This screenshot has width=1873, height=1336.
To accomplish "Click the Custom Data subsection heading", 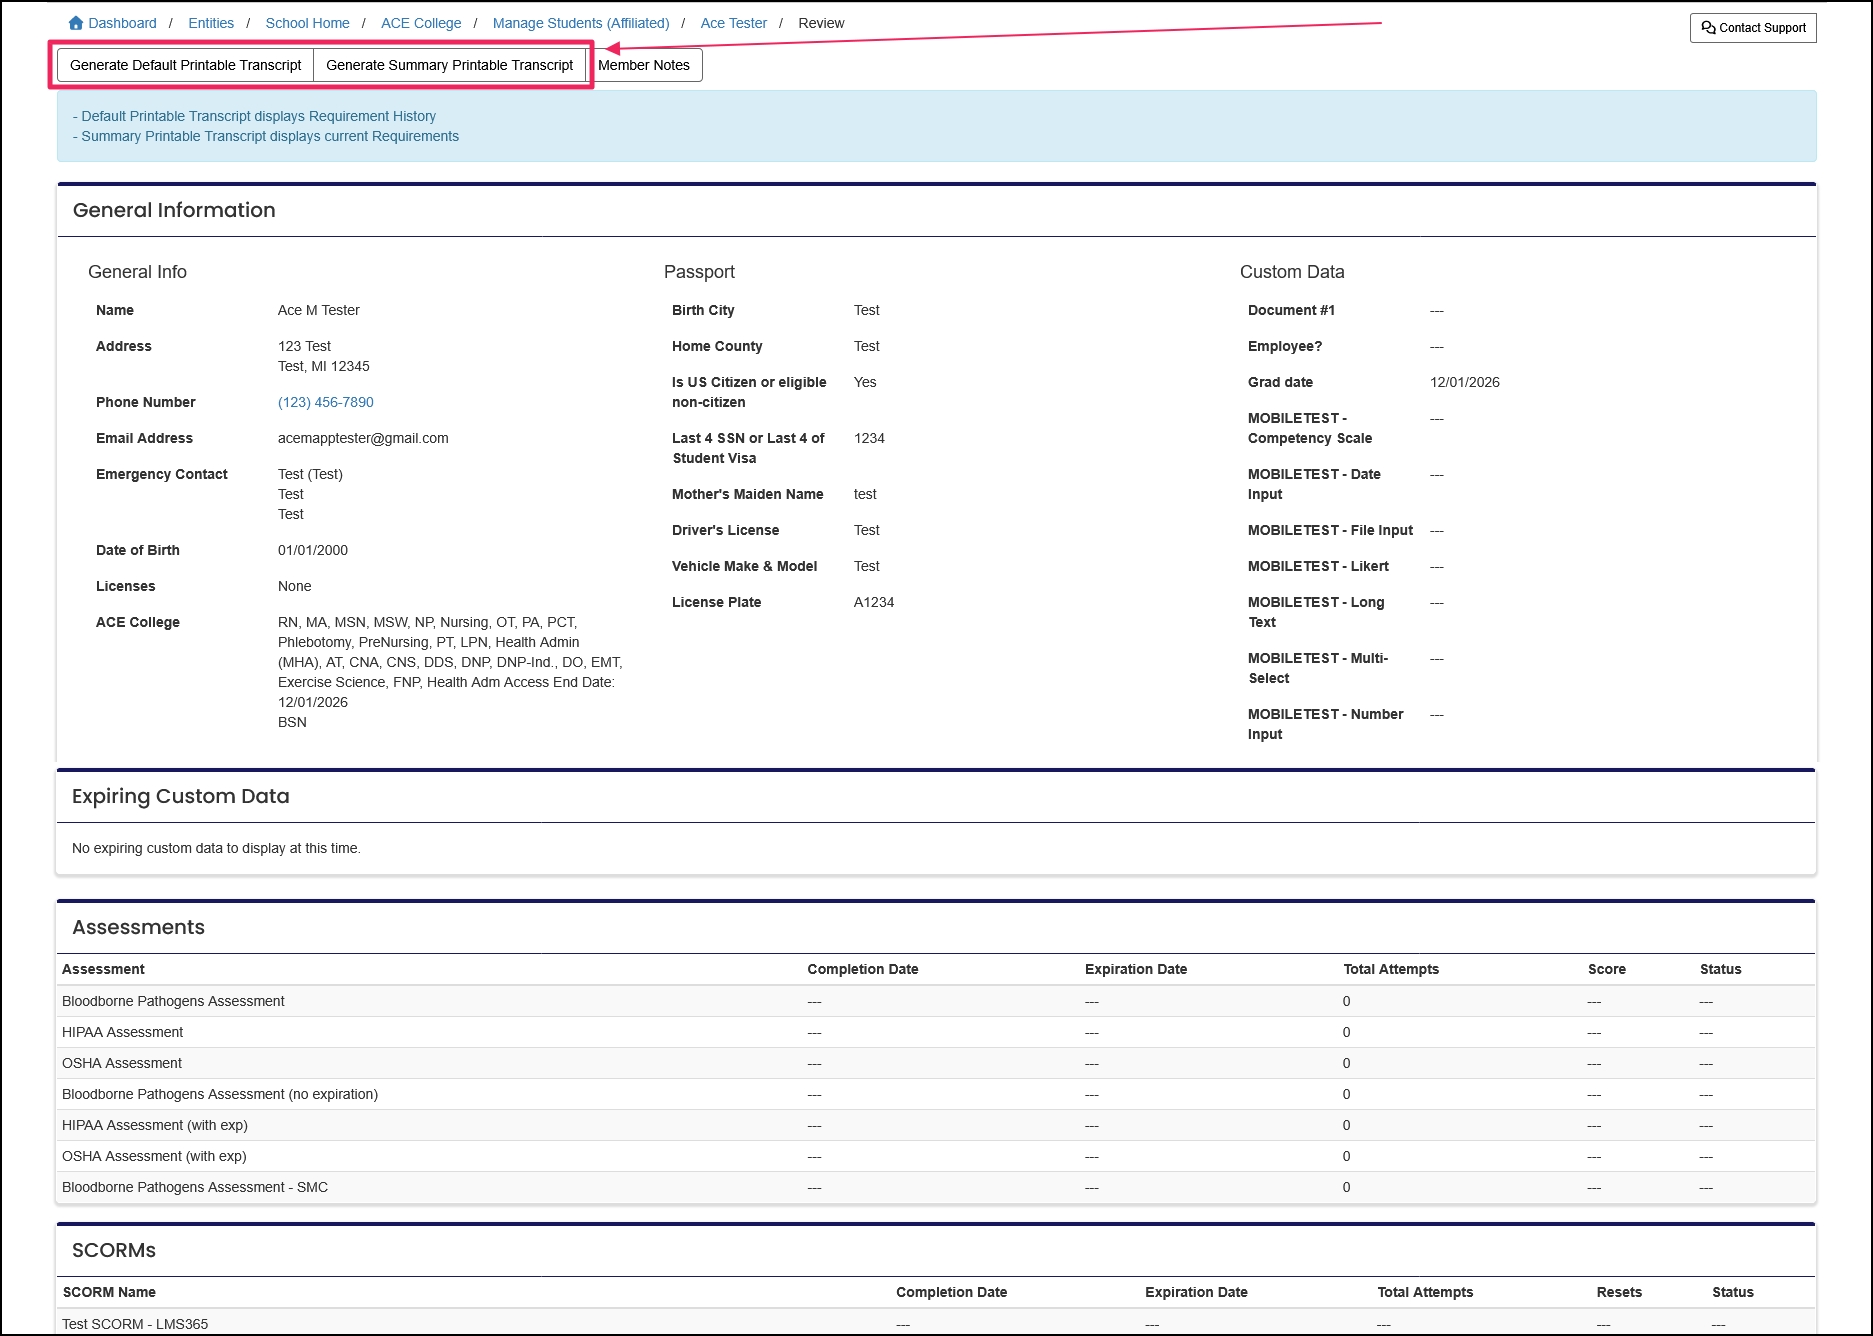I will point(1292,272).
